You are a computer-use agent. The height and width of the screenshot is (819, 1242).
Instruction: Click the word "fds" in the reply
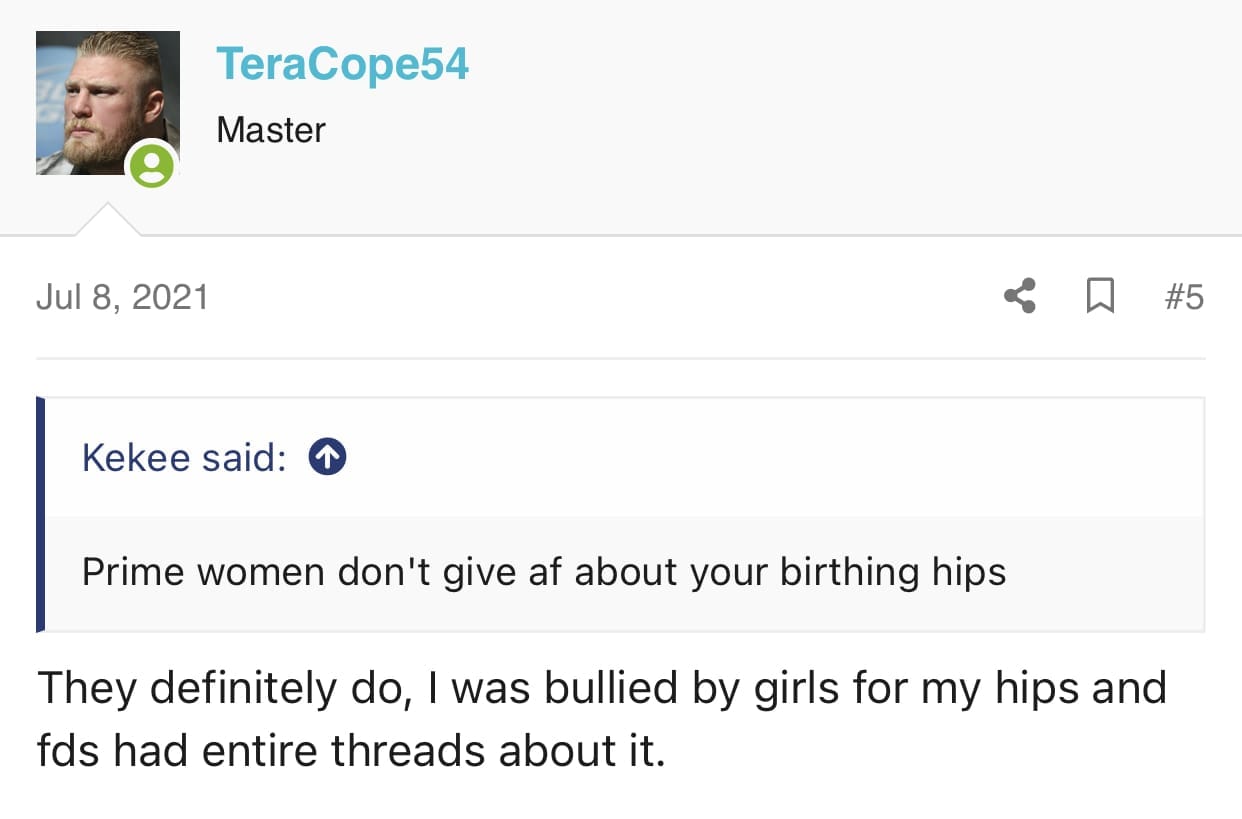click(68, 751)
